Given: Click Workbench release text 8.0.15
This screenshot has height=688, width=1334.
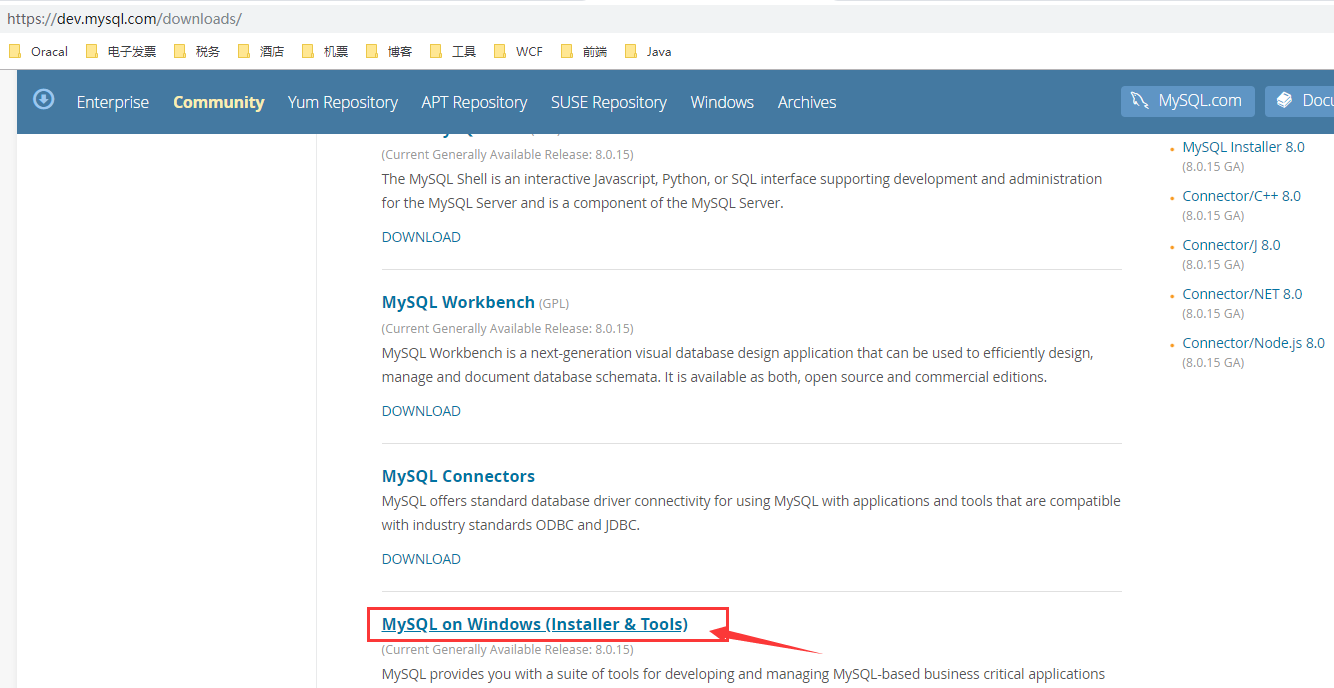Looking at the screenshot, I should tap(507, 329).
